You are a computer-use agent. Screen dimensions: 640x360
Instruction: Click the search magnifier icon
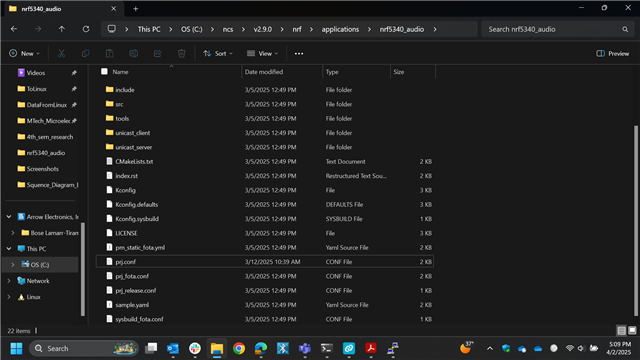tap(625, 29)
